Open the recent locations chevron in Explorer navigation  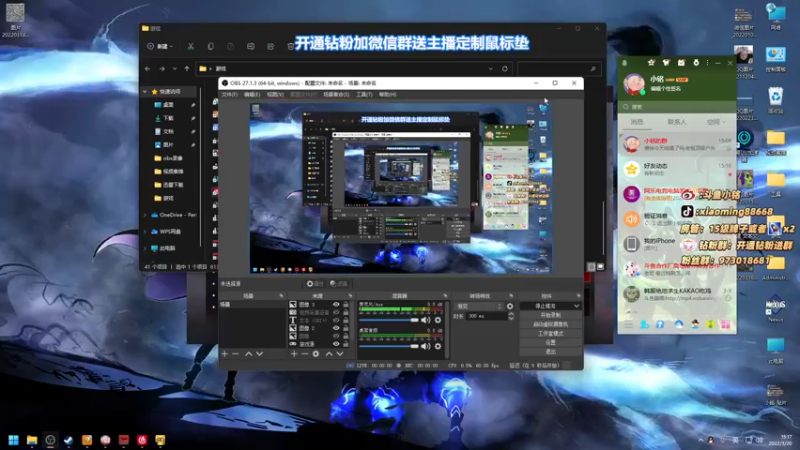[174, 68]
